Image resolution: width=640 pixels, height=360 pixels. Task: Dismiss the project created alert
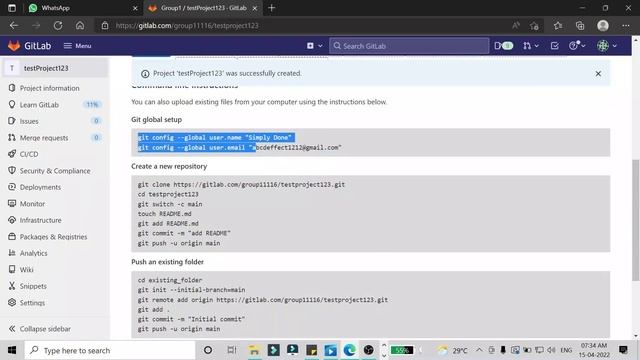(598, 73)
